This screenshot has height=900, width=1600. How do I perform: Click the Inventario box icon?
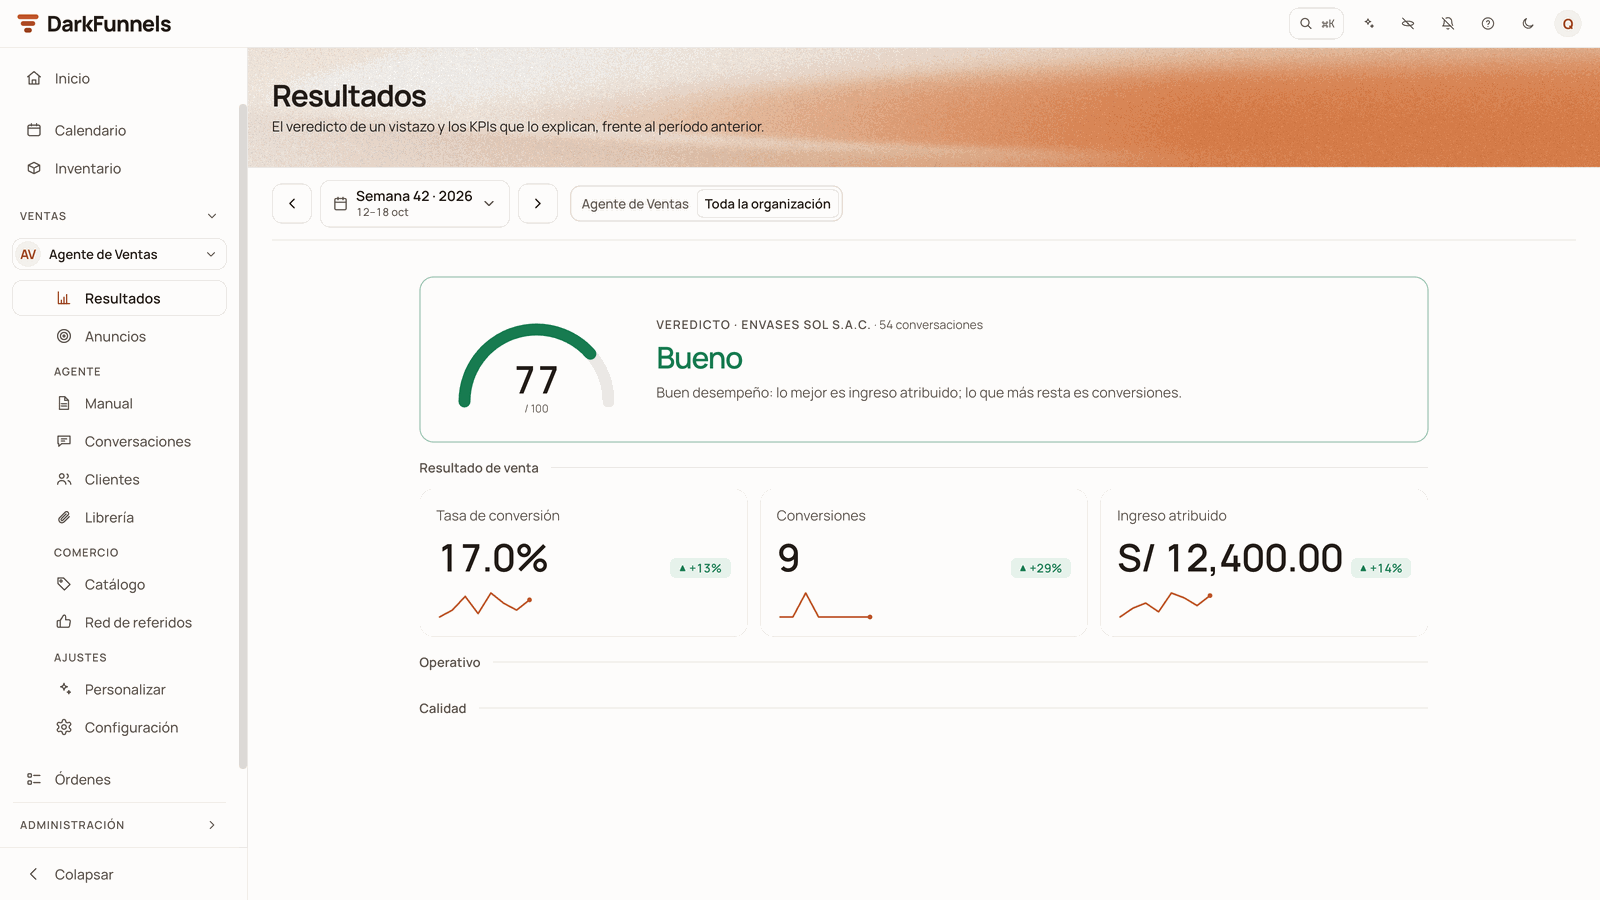click(x=34, y=168)
